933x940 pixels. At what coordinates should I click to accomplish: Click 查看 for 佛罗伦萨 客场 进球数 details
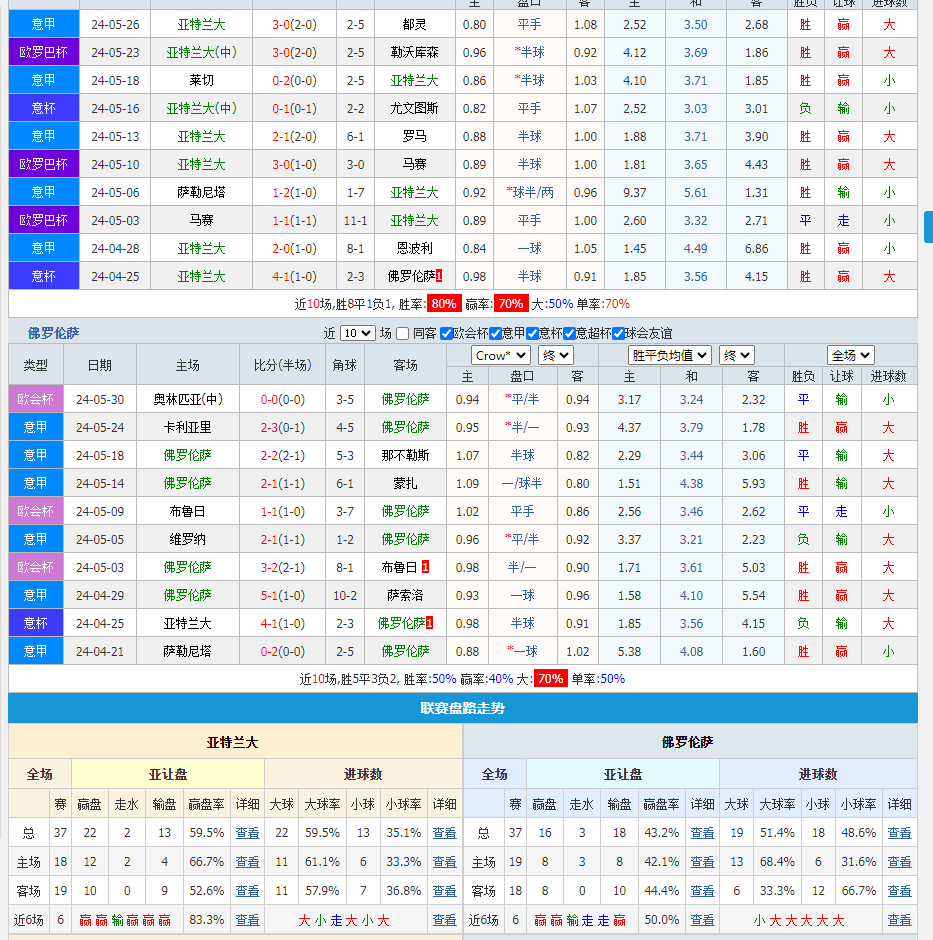point(899,891)
